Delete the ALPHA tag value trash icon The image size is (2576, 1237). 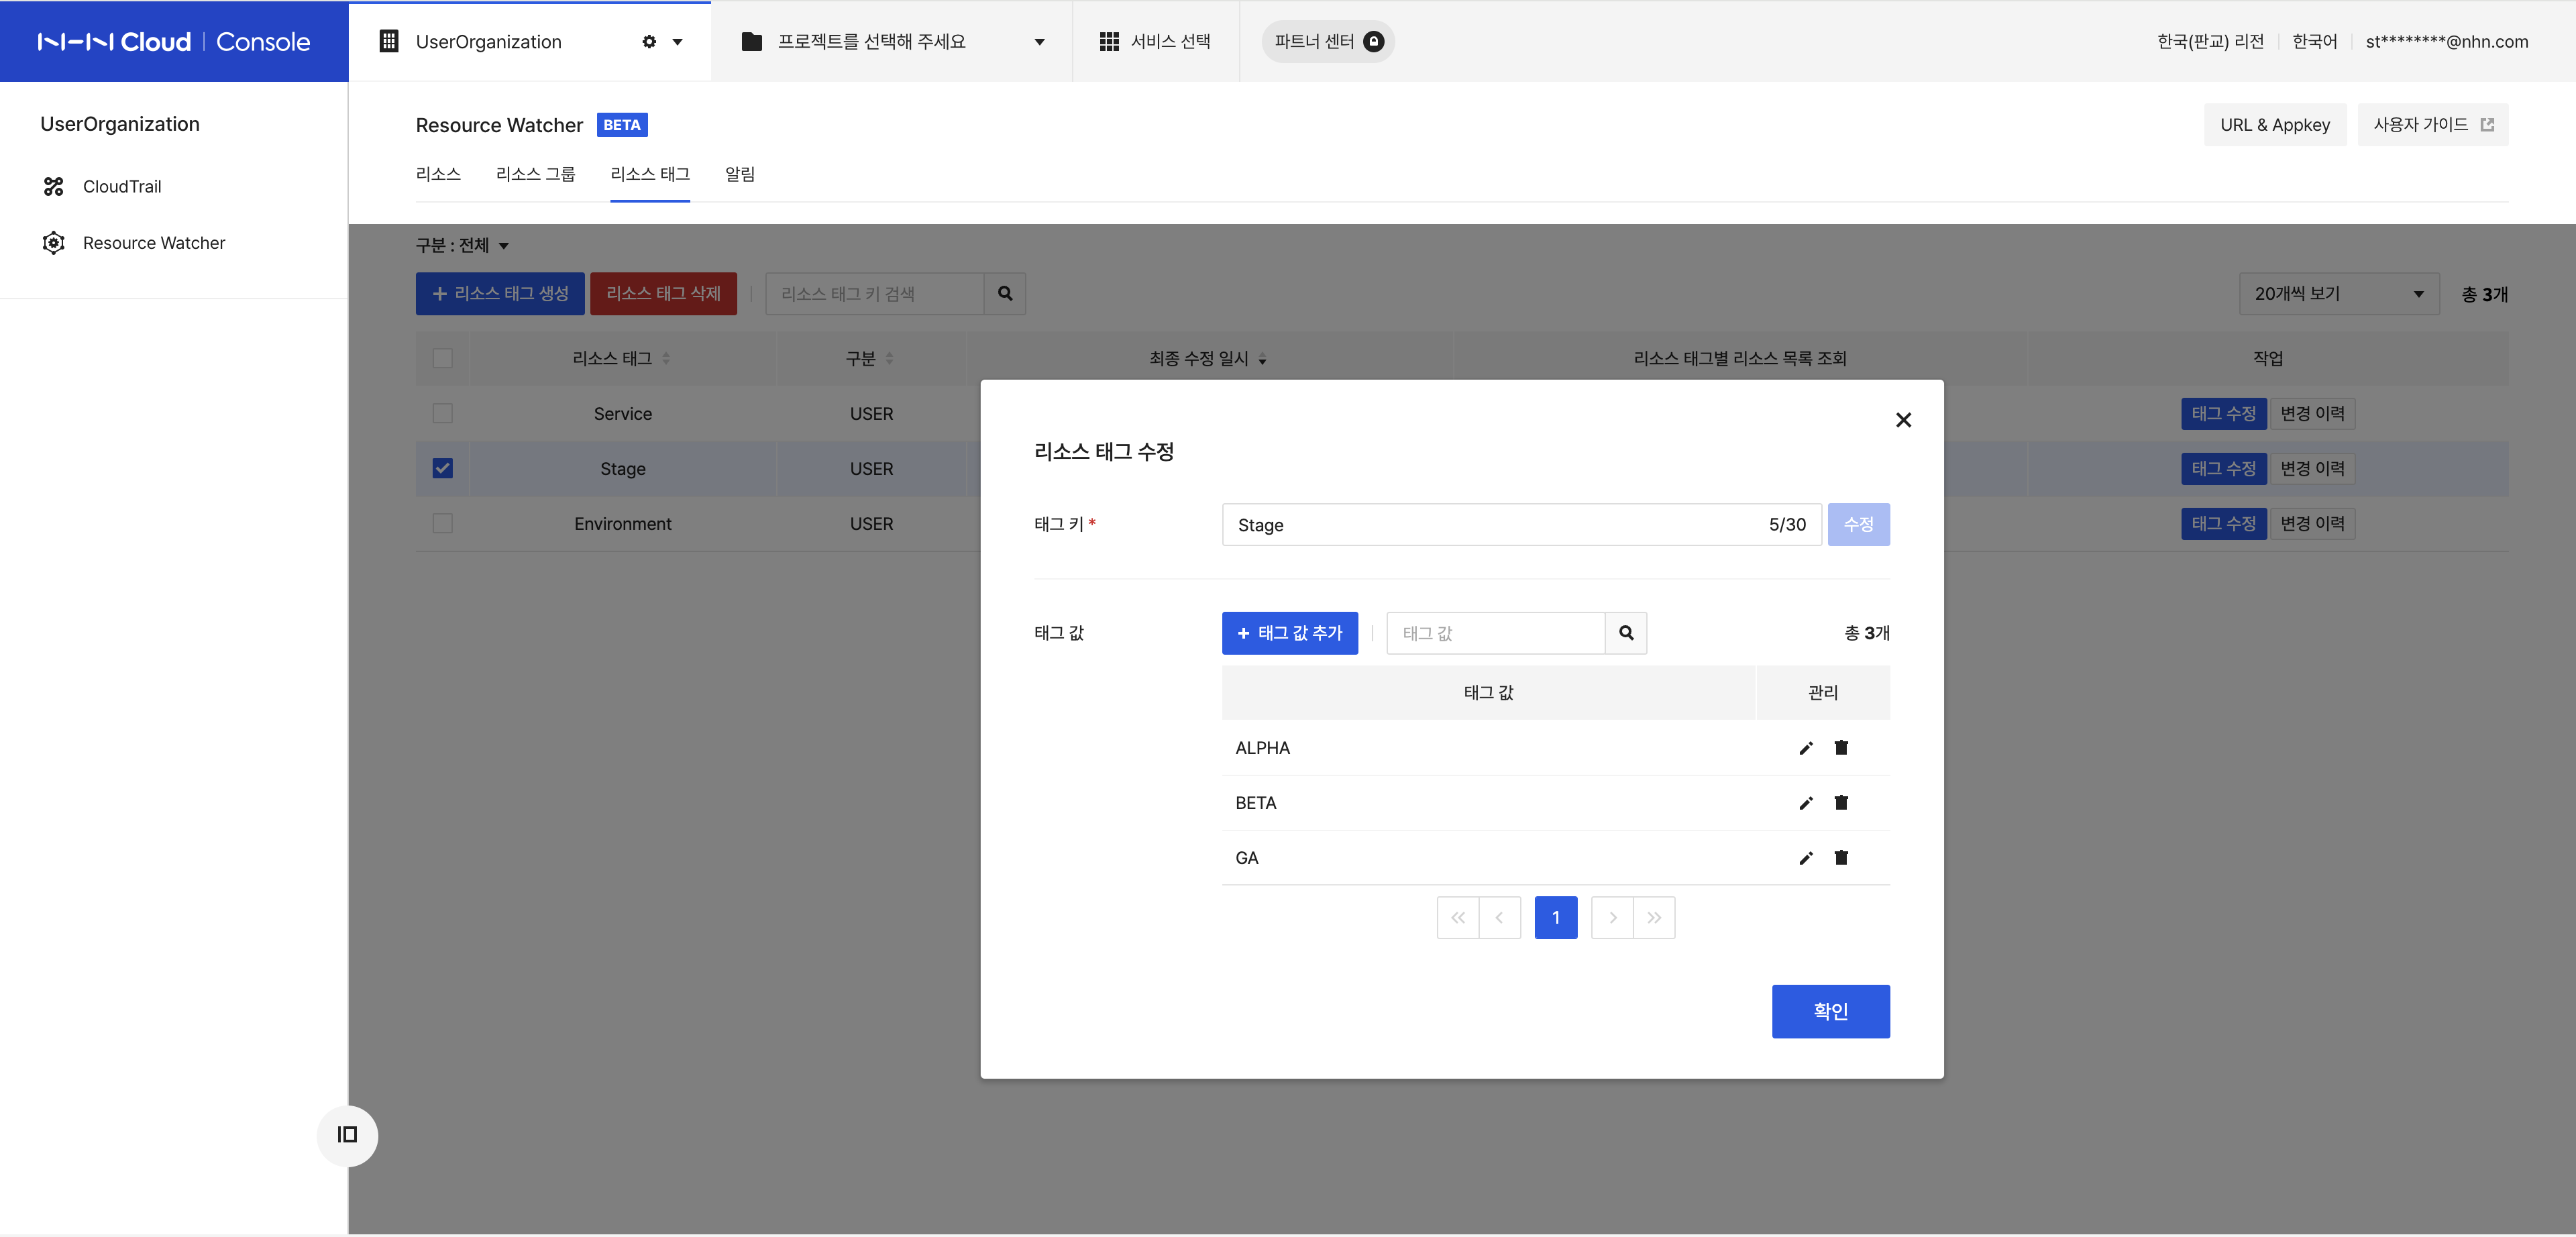click(1841, 748)
